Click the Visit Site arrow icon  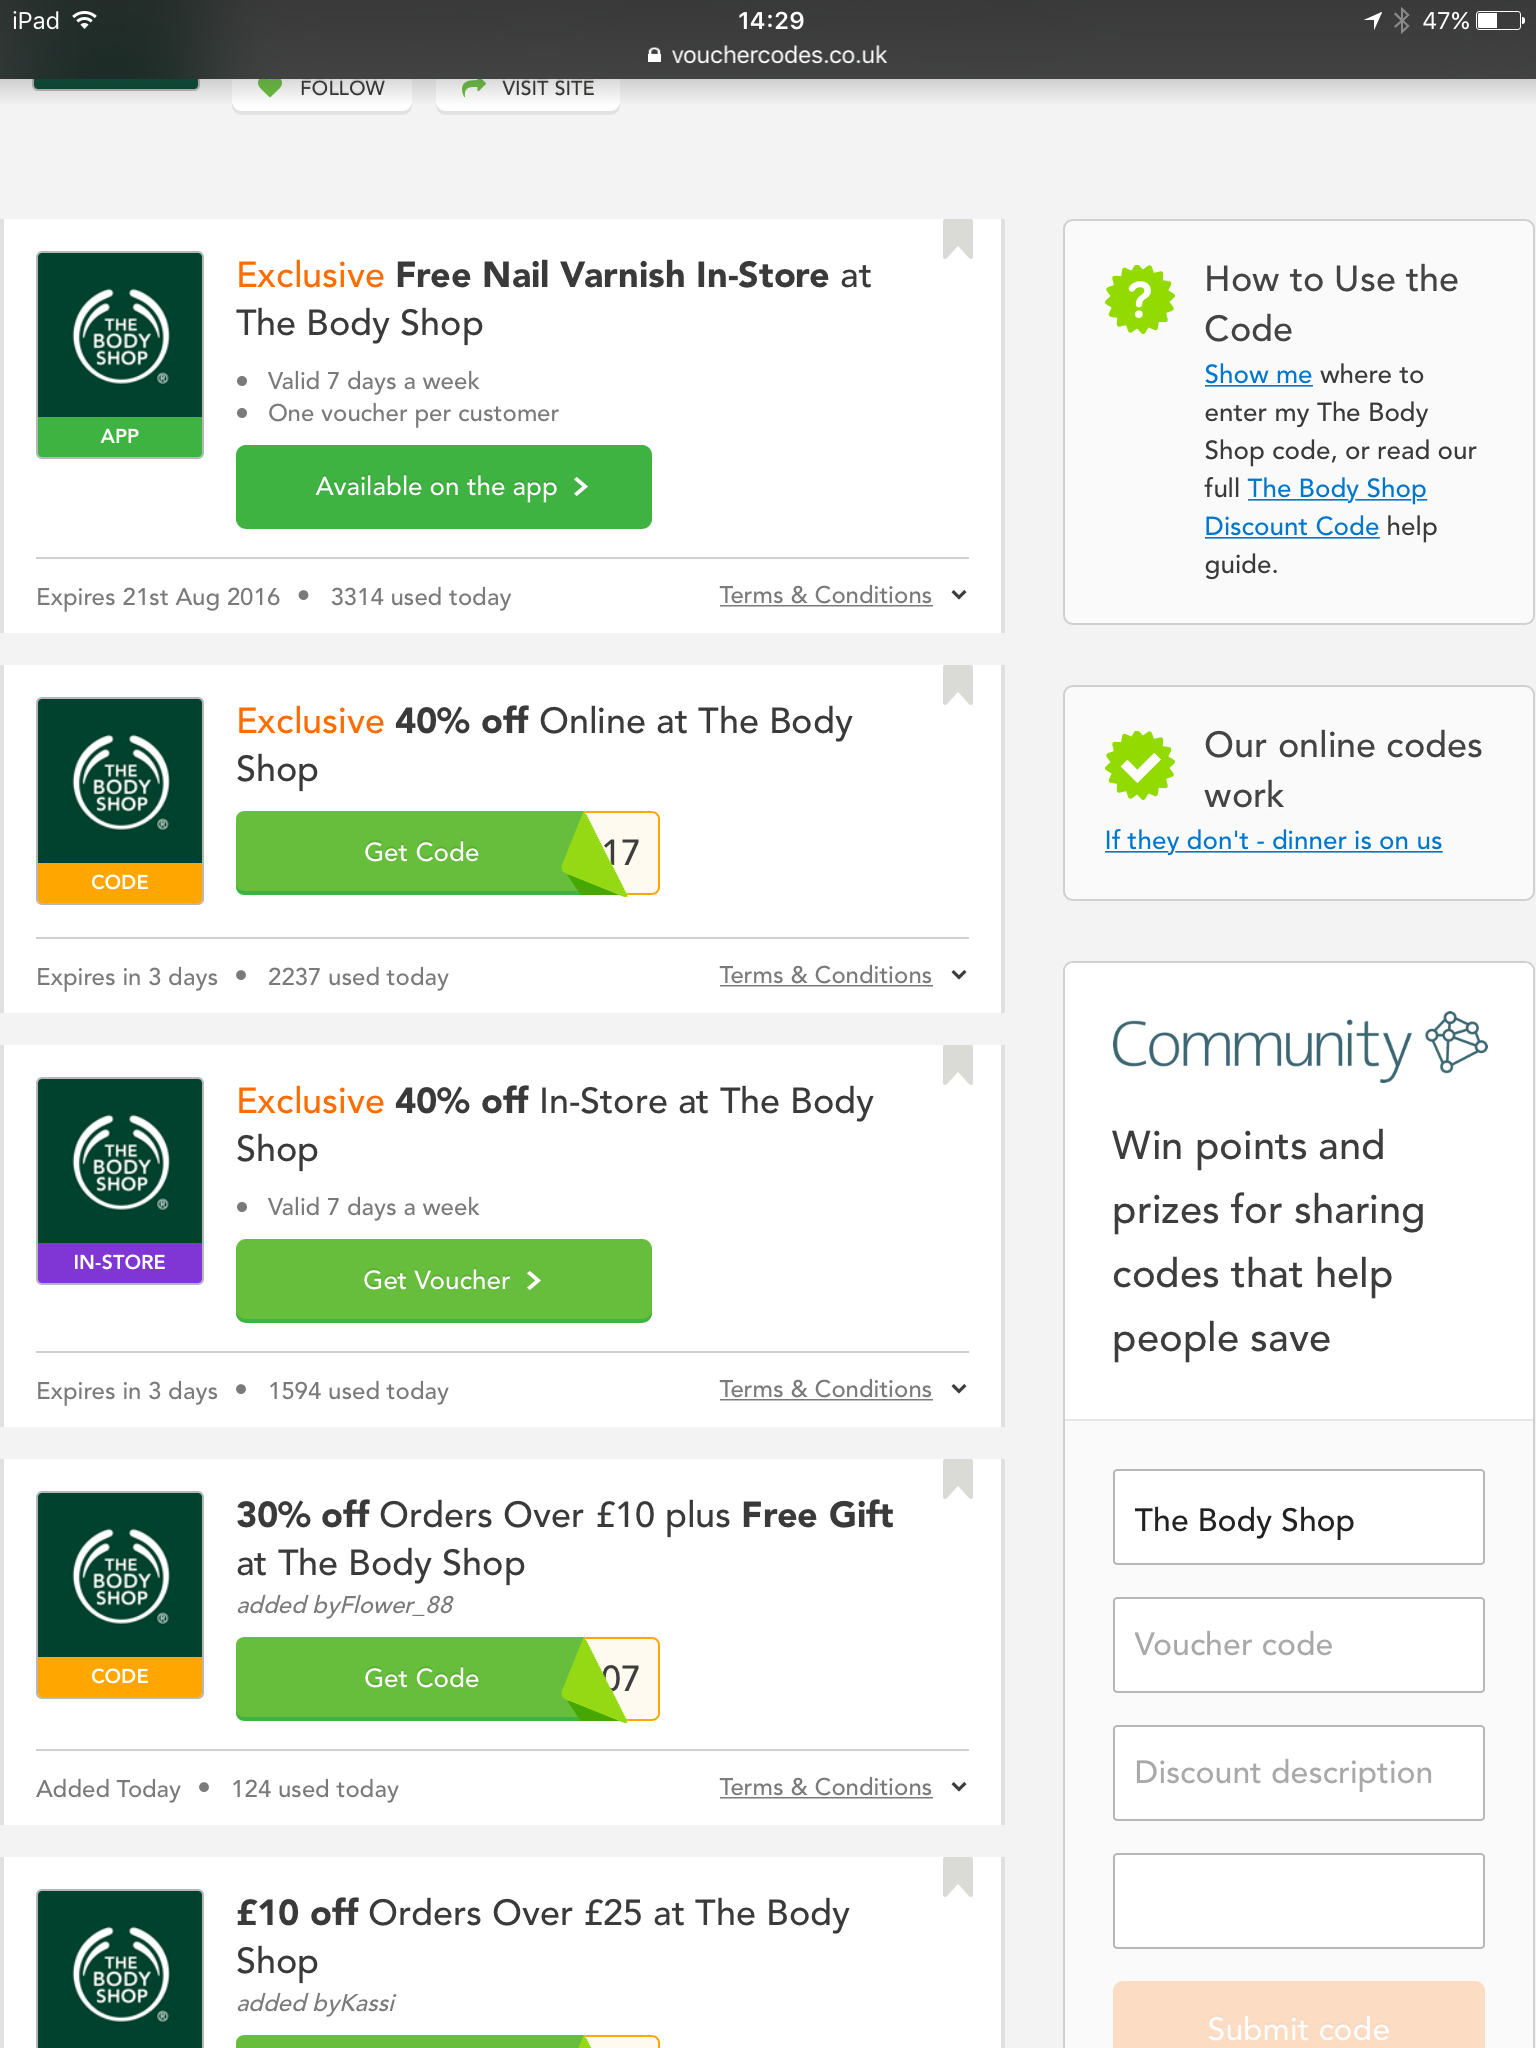click(474, 88)
